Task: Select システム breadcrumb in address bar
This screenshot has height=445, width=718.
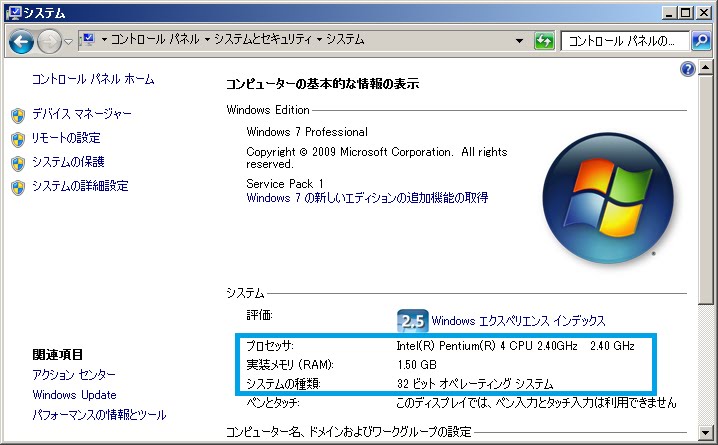Action: [x=345, y=40]
